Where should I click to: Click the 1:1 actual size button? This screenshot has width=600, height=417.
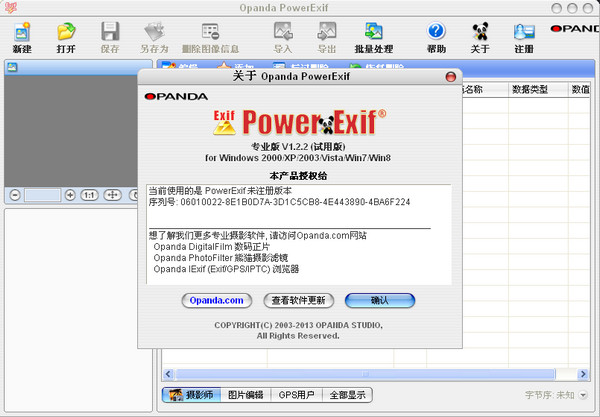coord(89,195)
